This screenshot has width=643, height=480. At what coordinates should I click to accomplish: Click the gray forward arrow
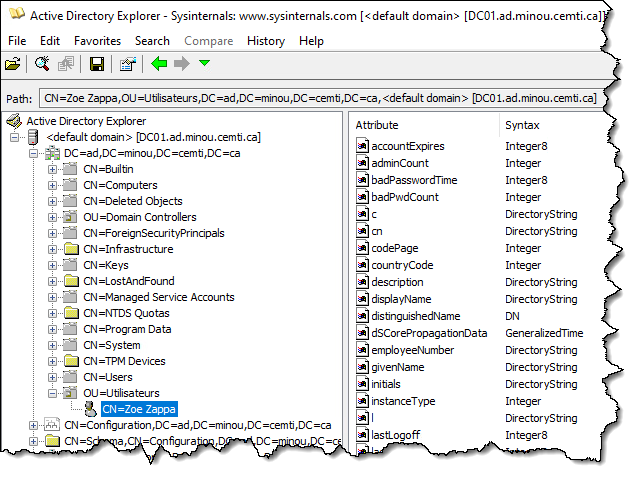[182, 64]
